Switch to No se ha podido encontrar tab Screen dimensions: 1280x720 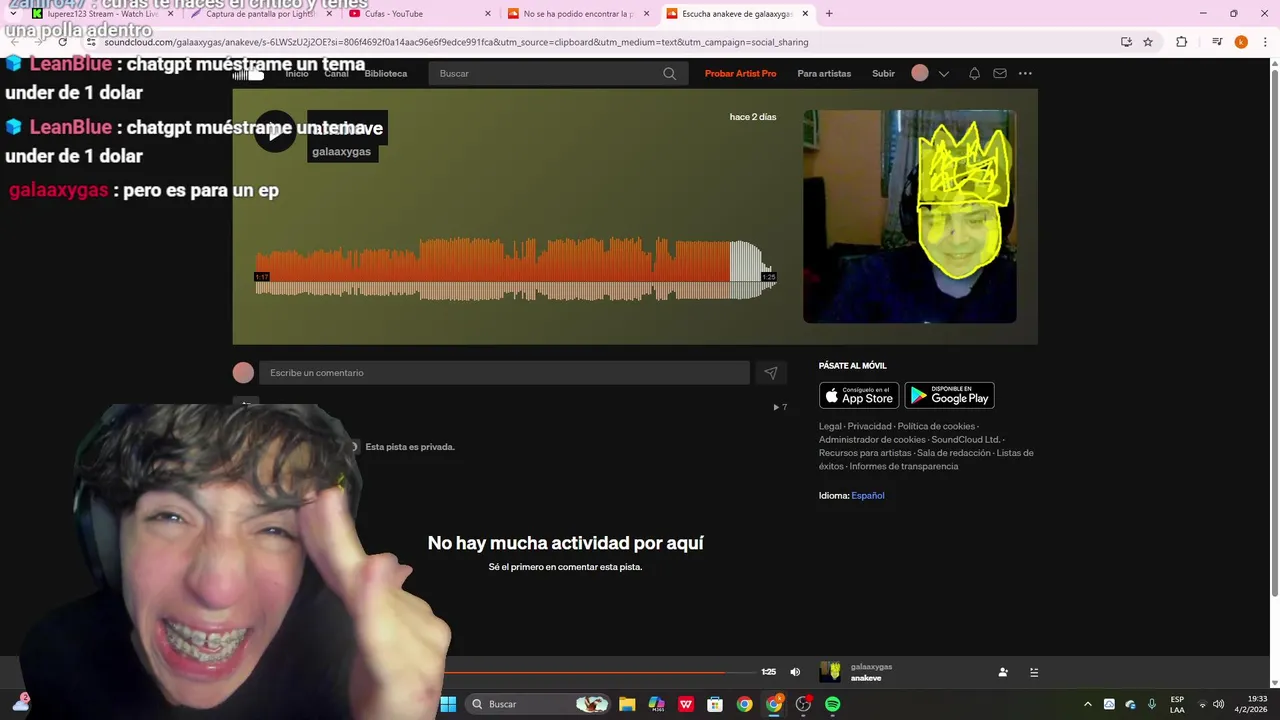pos(578,14)
